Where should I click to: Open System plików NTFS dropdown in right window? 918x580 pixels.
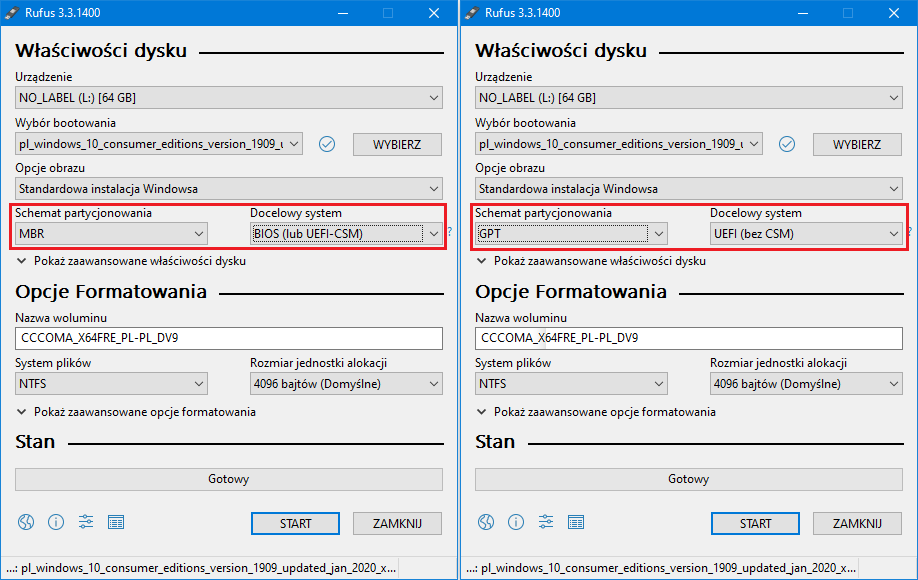[x=571, y=384]
